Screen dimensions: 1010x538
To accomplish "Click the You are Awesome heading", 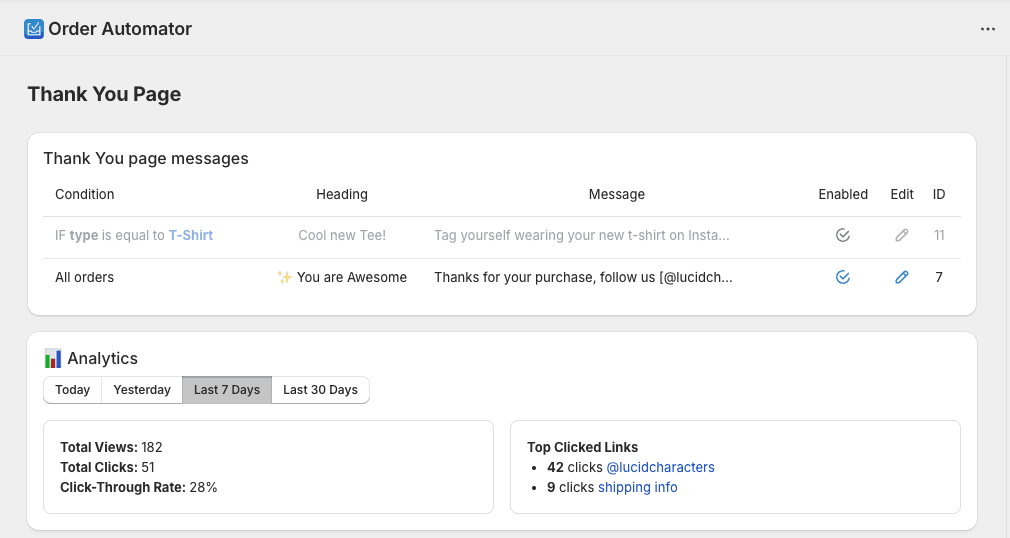I will 342,277.
